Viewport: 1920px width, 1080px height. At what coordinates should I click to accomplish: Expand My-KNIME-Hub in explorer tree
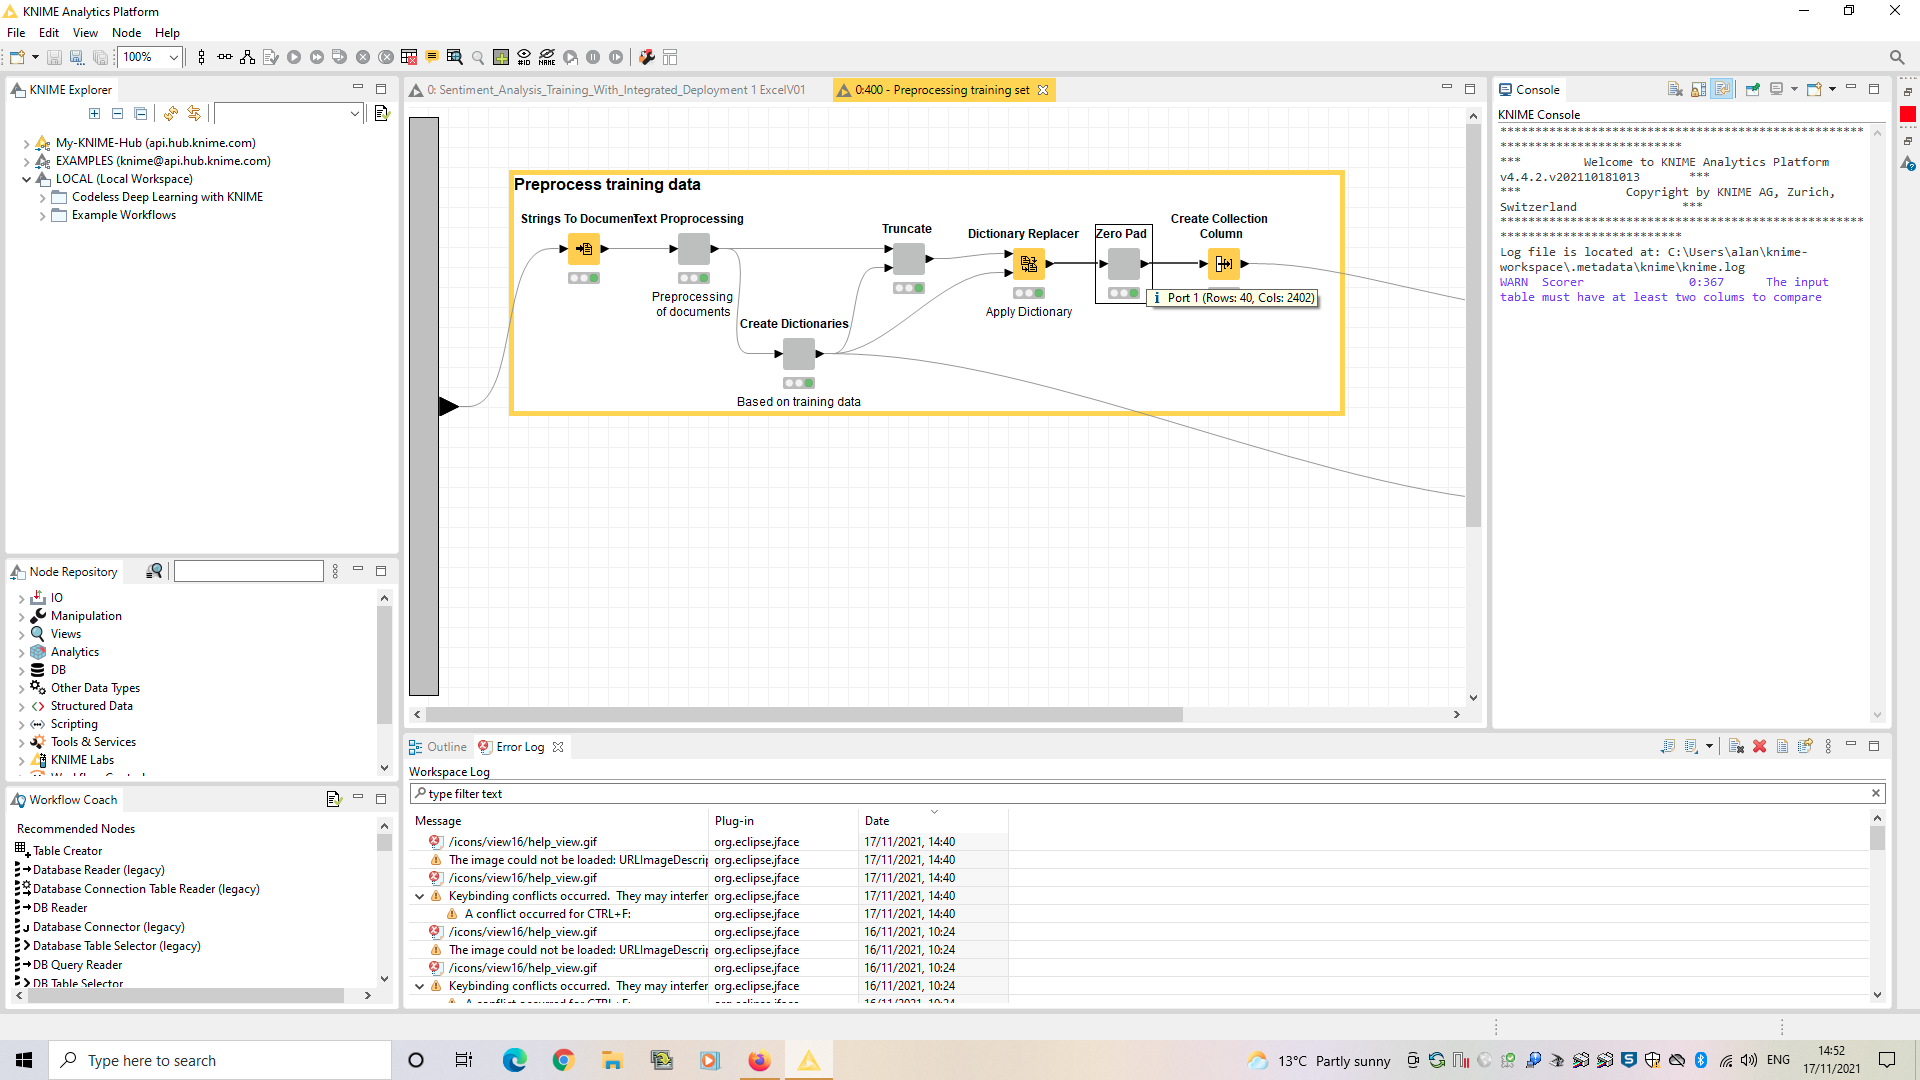click(26, 143)
